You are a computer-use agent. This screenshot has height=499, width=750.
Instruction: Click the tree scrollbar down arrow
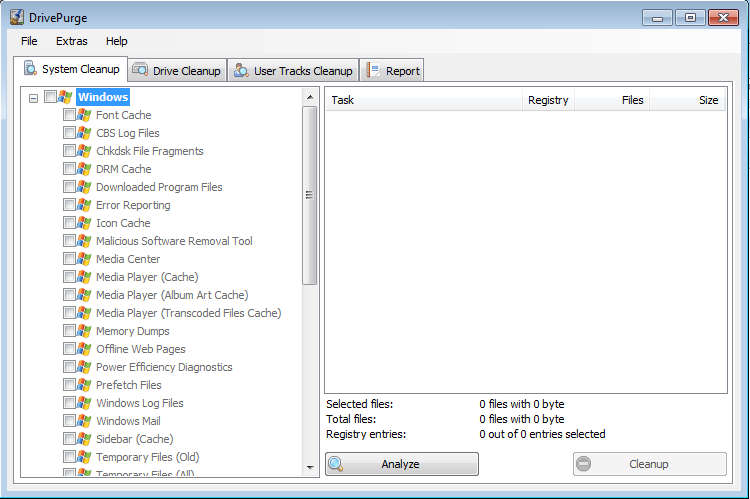click(310, 467)
